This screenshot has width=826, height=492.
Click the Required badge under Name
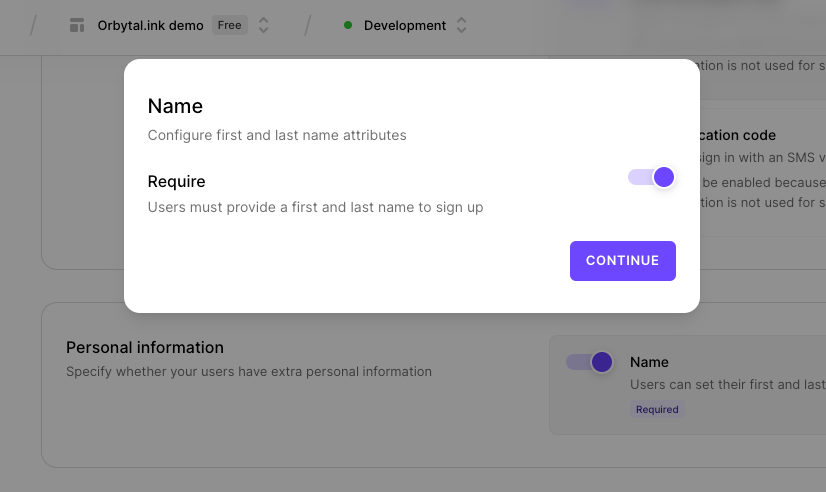click(x=657, y=409)
